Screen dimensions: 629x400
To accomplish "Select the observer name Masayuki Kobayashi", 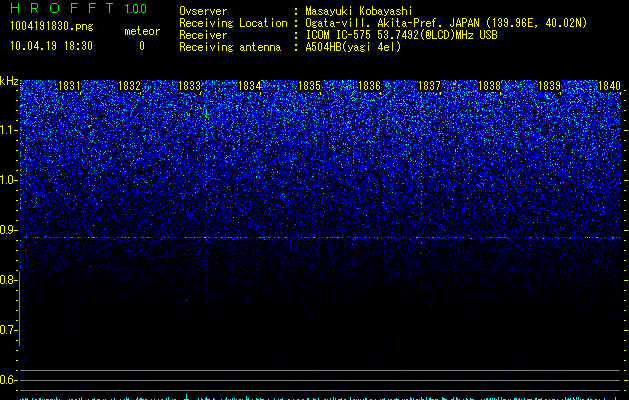I will pyautogui.click(x=359, y=11).
